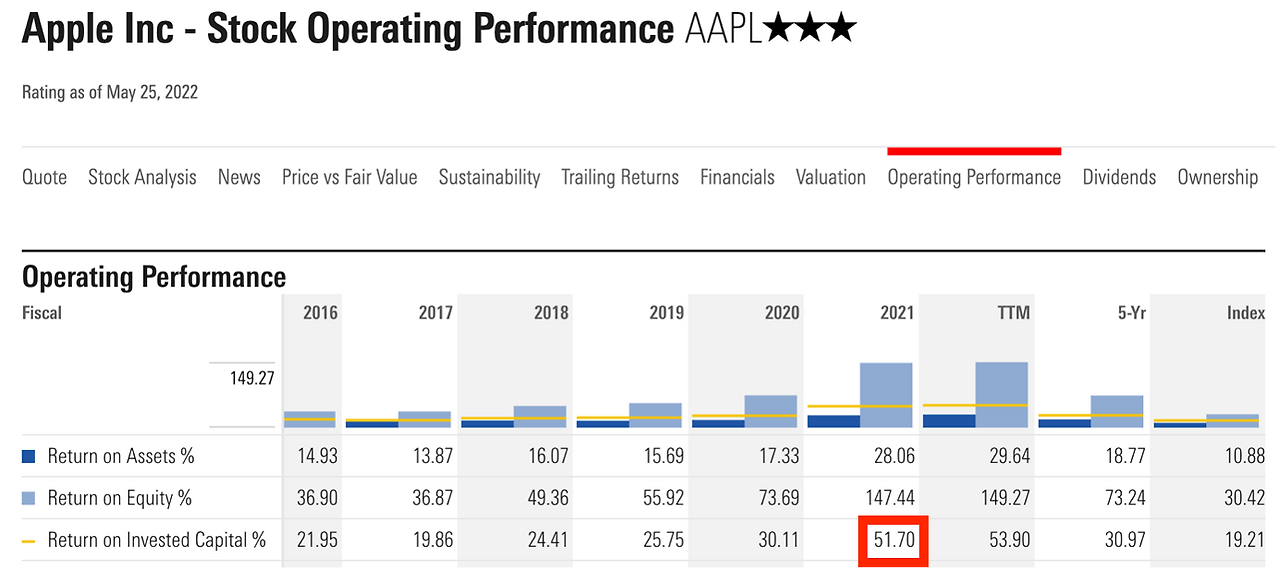
Task: Switch to Stock Analysis tab
Action: pos(142,177)
